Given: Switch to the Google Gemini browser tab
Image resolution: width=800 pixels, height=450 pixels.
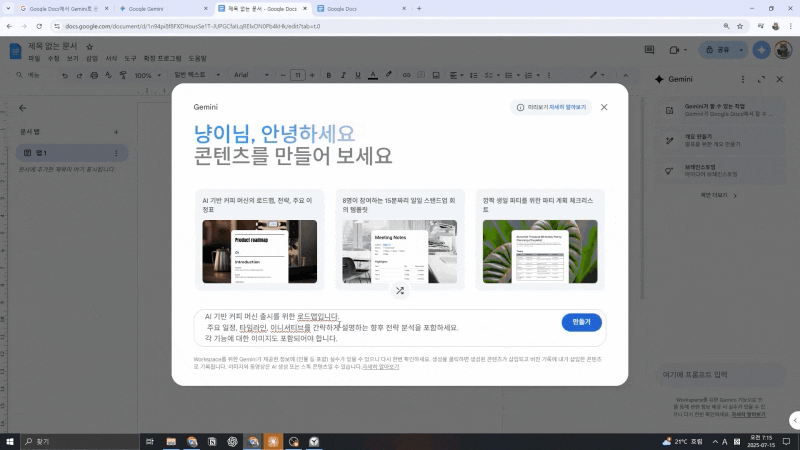Looking at the screenshot, I should (163, 9).
